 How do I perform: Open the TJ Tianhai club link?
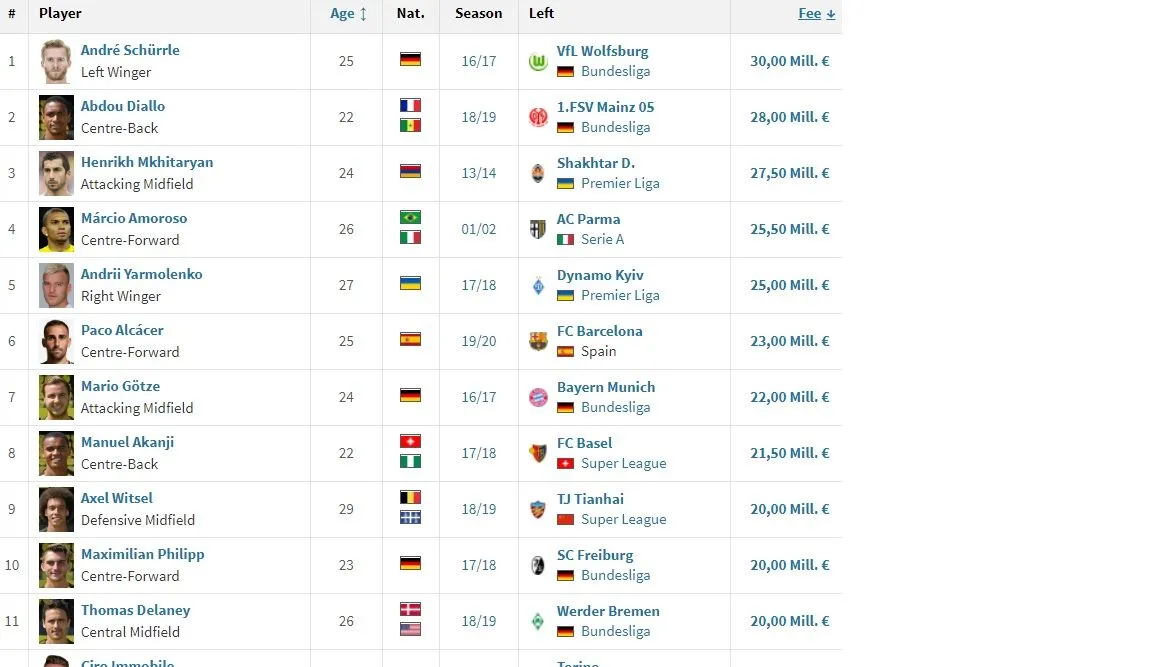click(x=590, y=499)
